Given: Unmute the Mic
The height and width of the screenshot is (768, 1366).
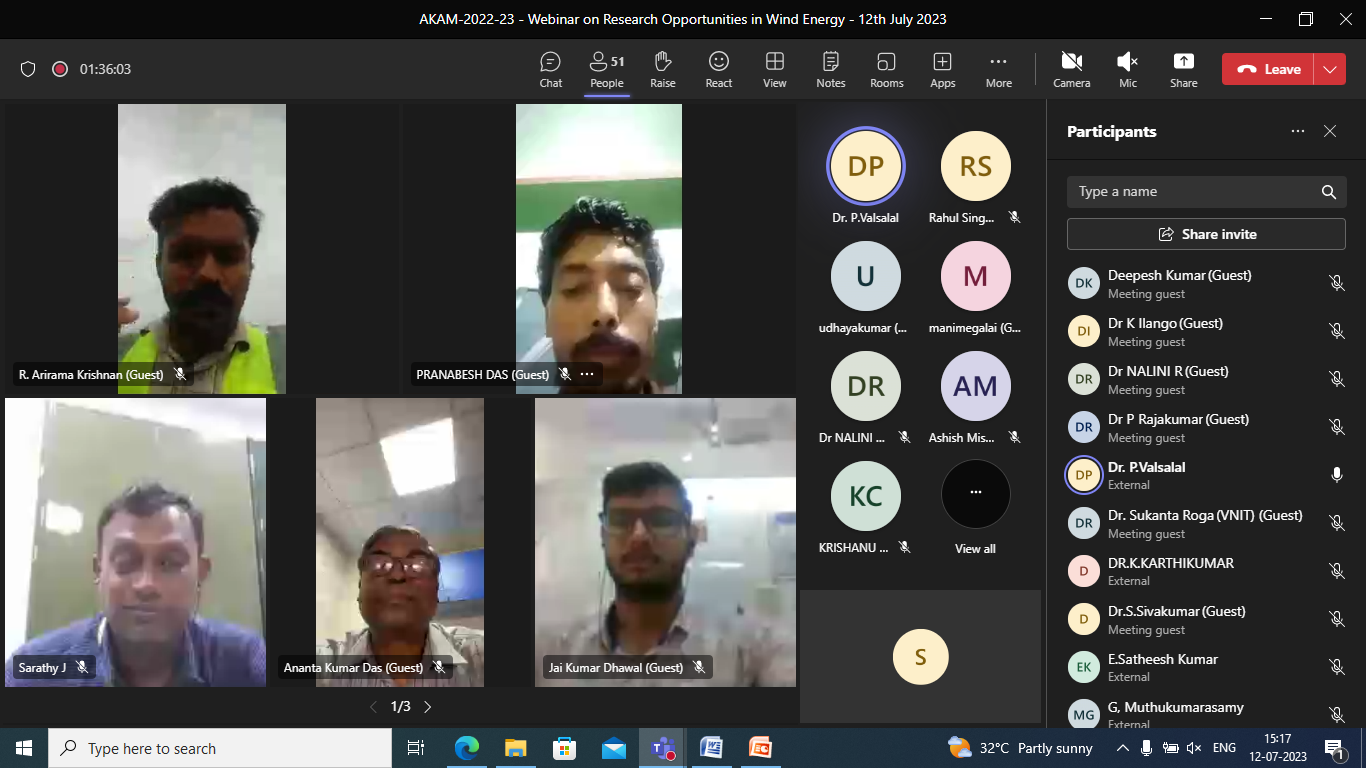Looking at the screenshot, I should coord(1127,70).
